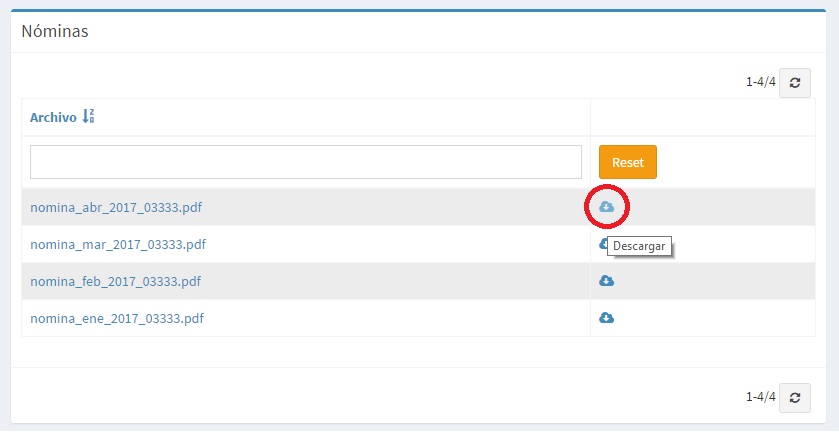
Task: Click the bottom 1-4/4 pagination summary
Action: (x=760, y=397)
